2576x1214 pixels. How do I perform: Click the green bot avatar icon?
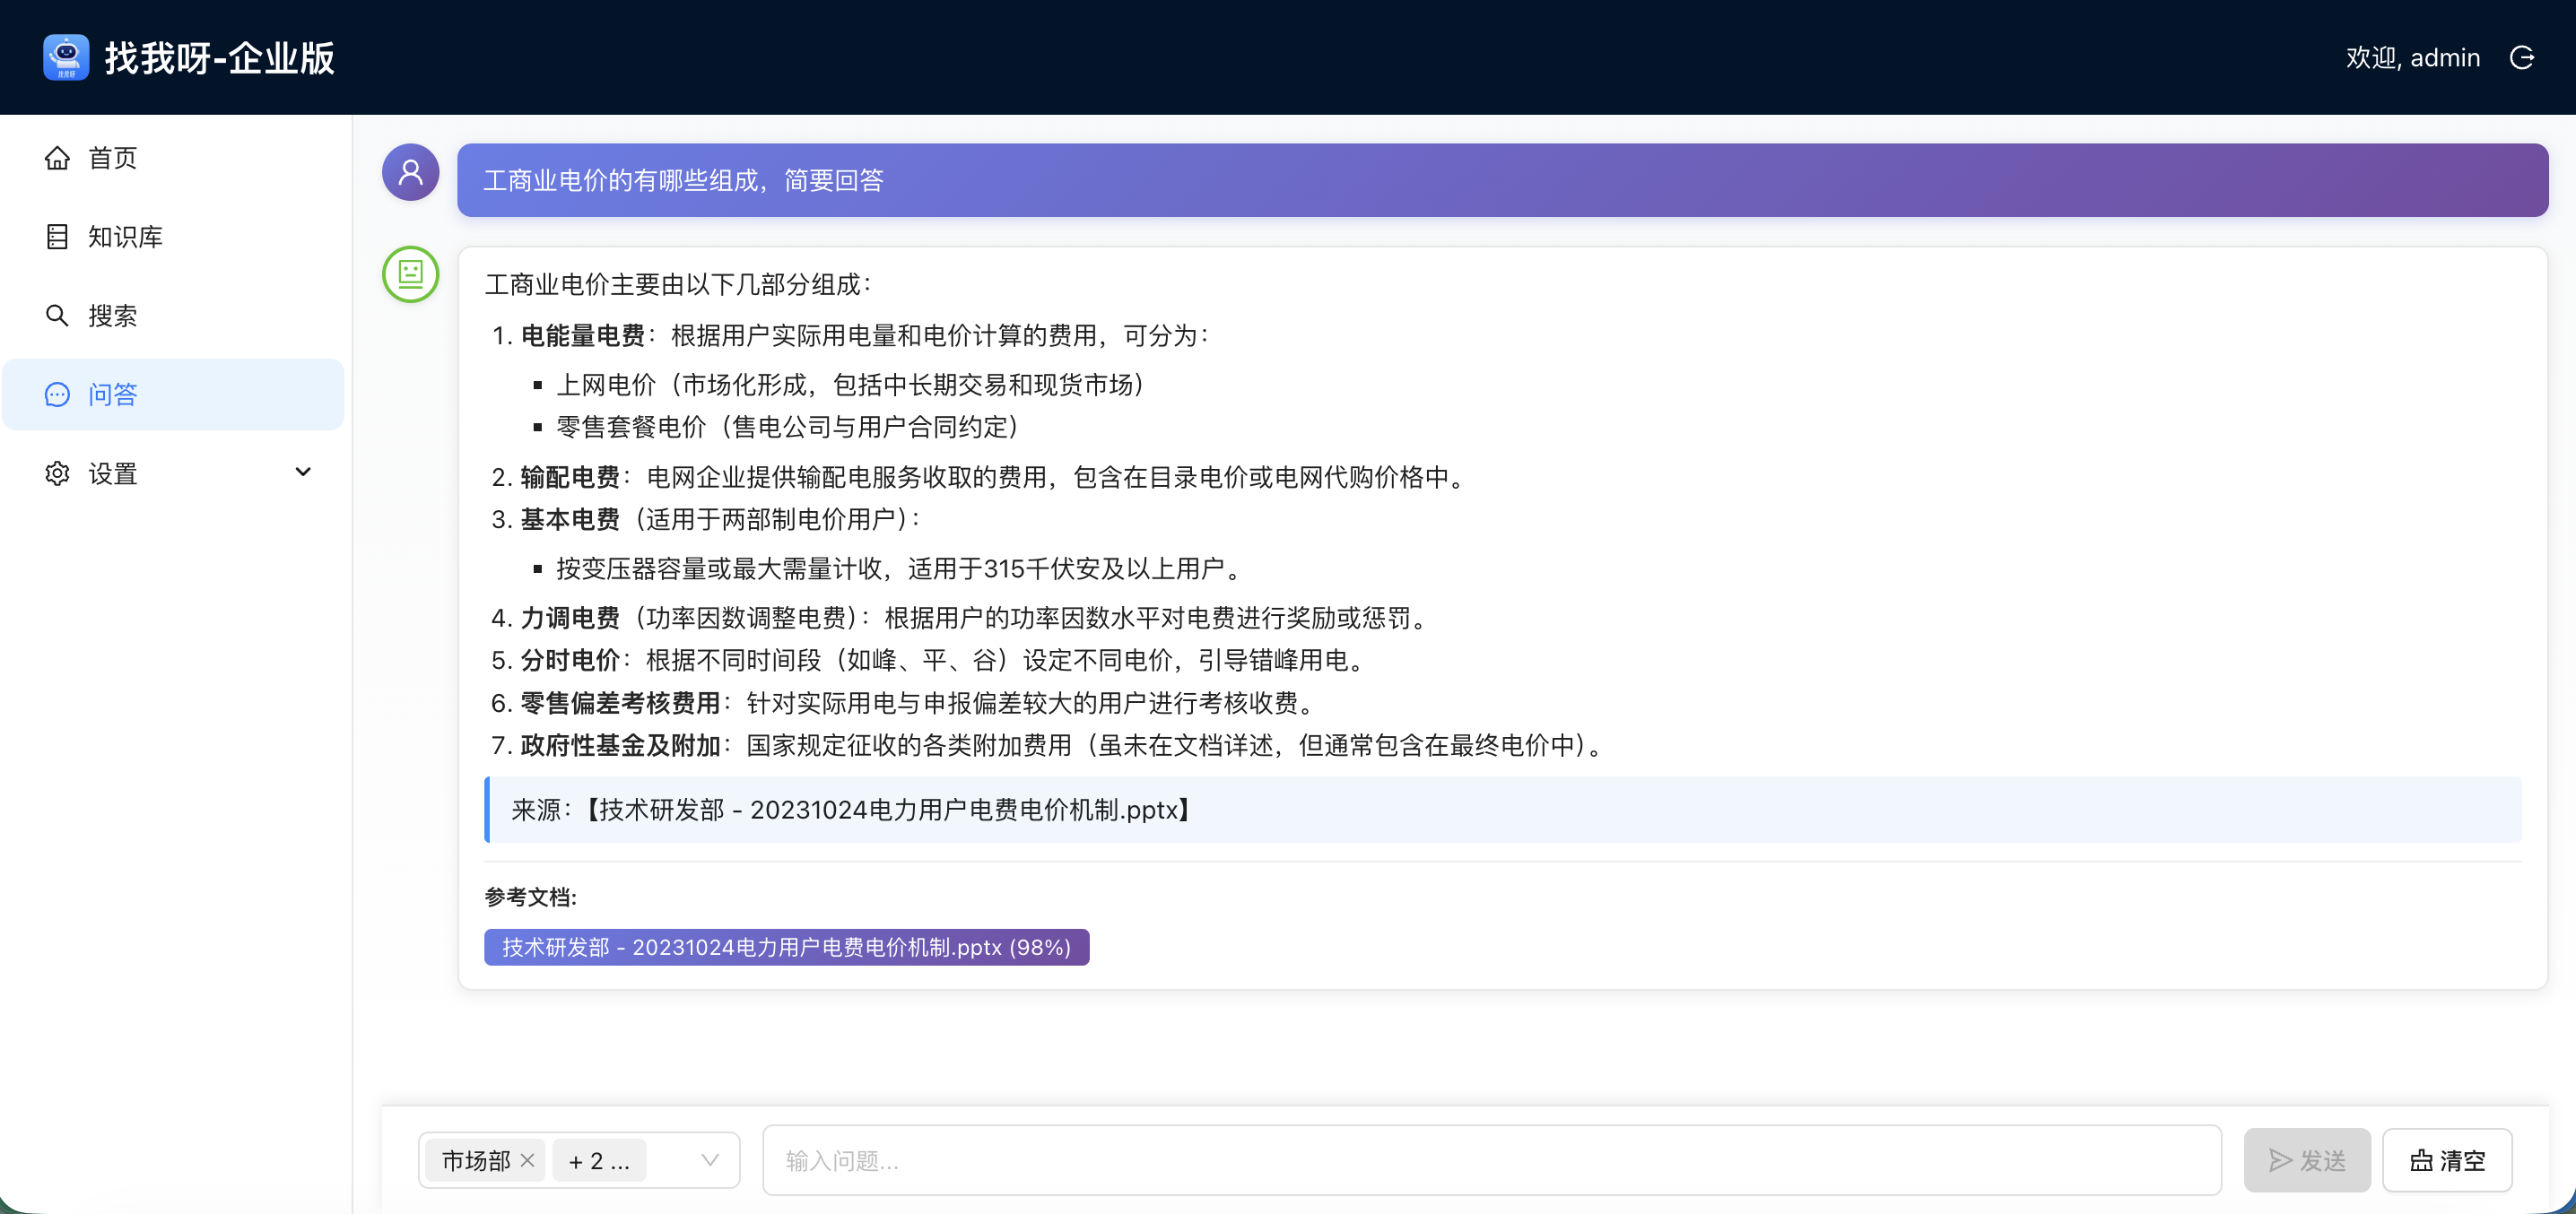pos(410,274)
